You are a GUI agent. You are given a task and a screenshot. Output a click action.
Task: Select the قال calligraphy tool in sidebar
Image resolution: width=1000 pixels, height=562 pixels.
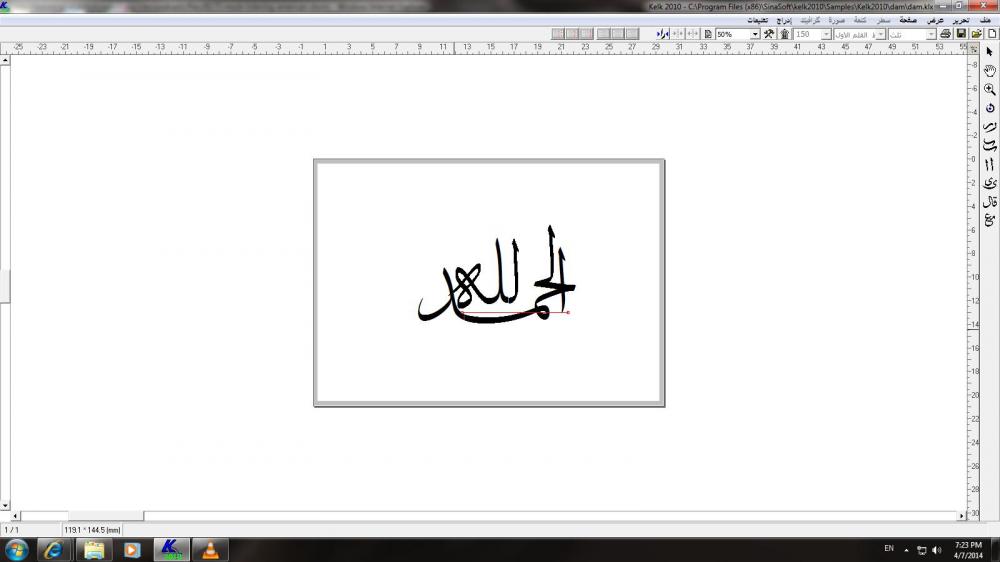tap(989, 202)
